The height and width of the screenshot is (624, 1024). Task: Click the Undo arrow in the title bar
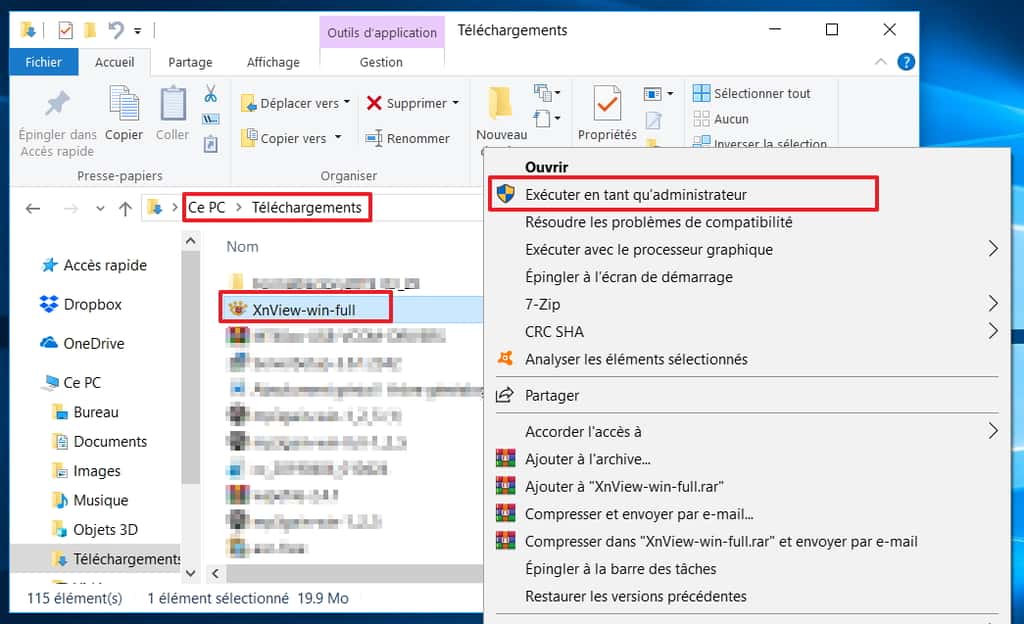click(116, 29)
